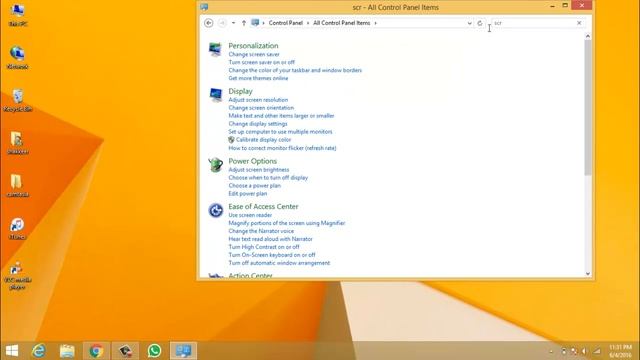The image size is (640, 360).
Task: Open Turn On-Screen keyboard on or off
Action: [x=272, y=255]
